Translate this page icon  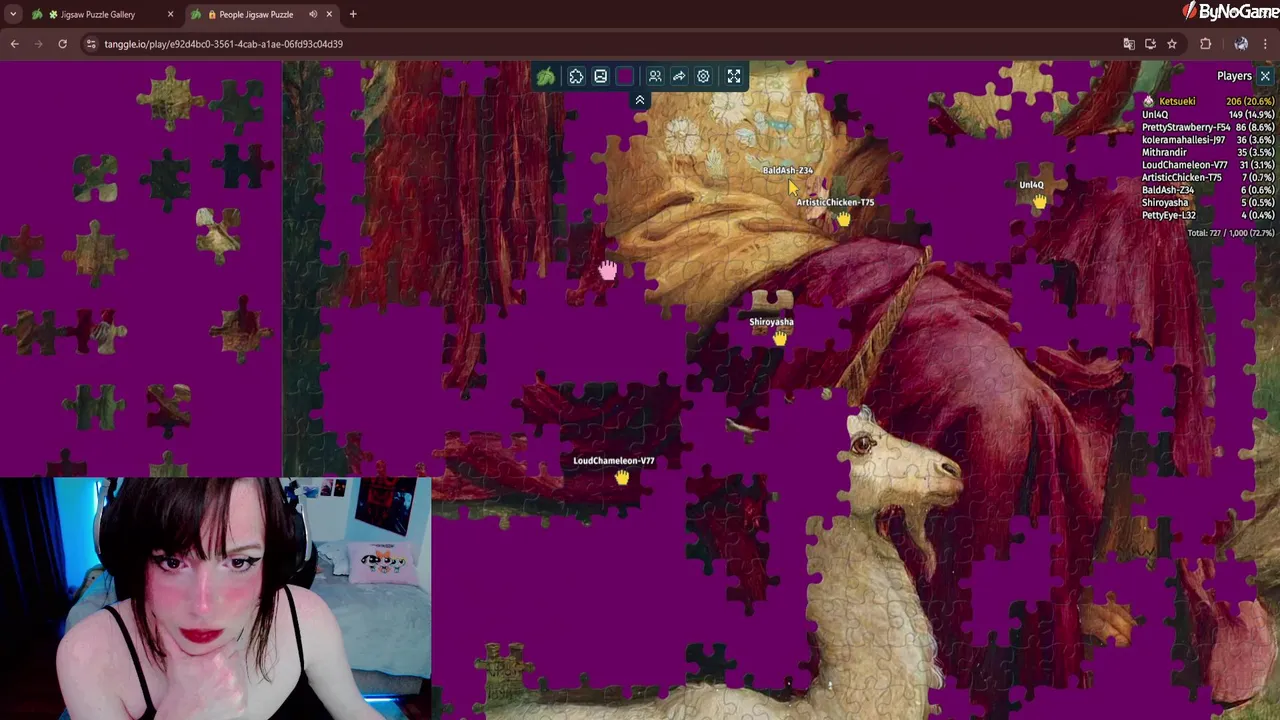coord(1129,44)
